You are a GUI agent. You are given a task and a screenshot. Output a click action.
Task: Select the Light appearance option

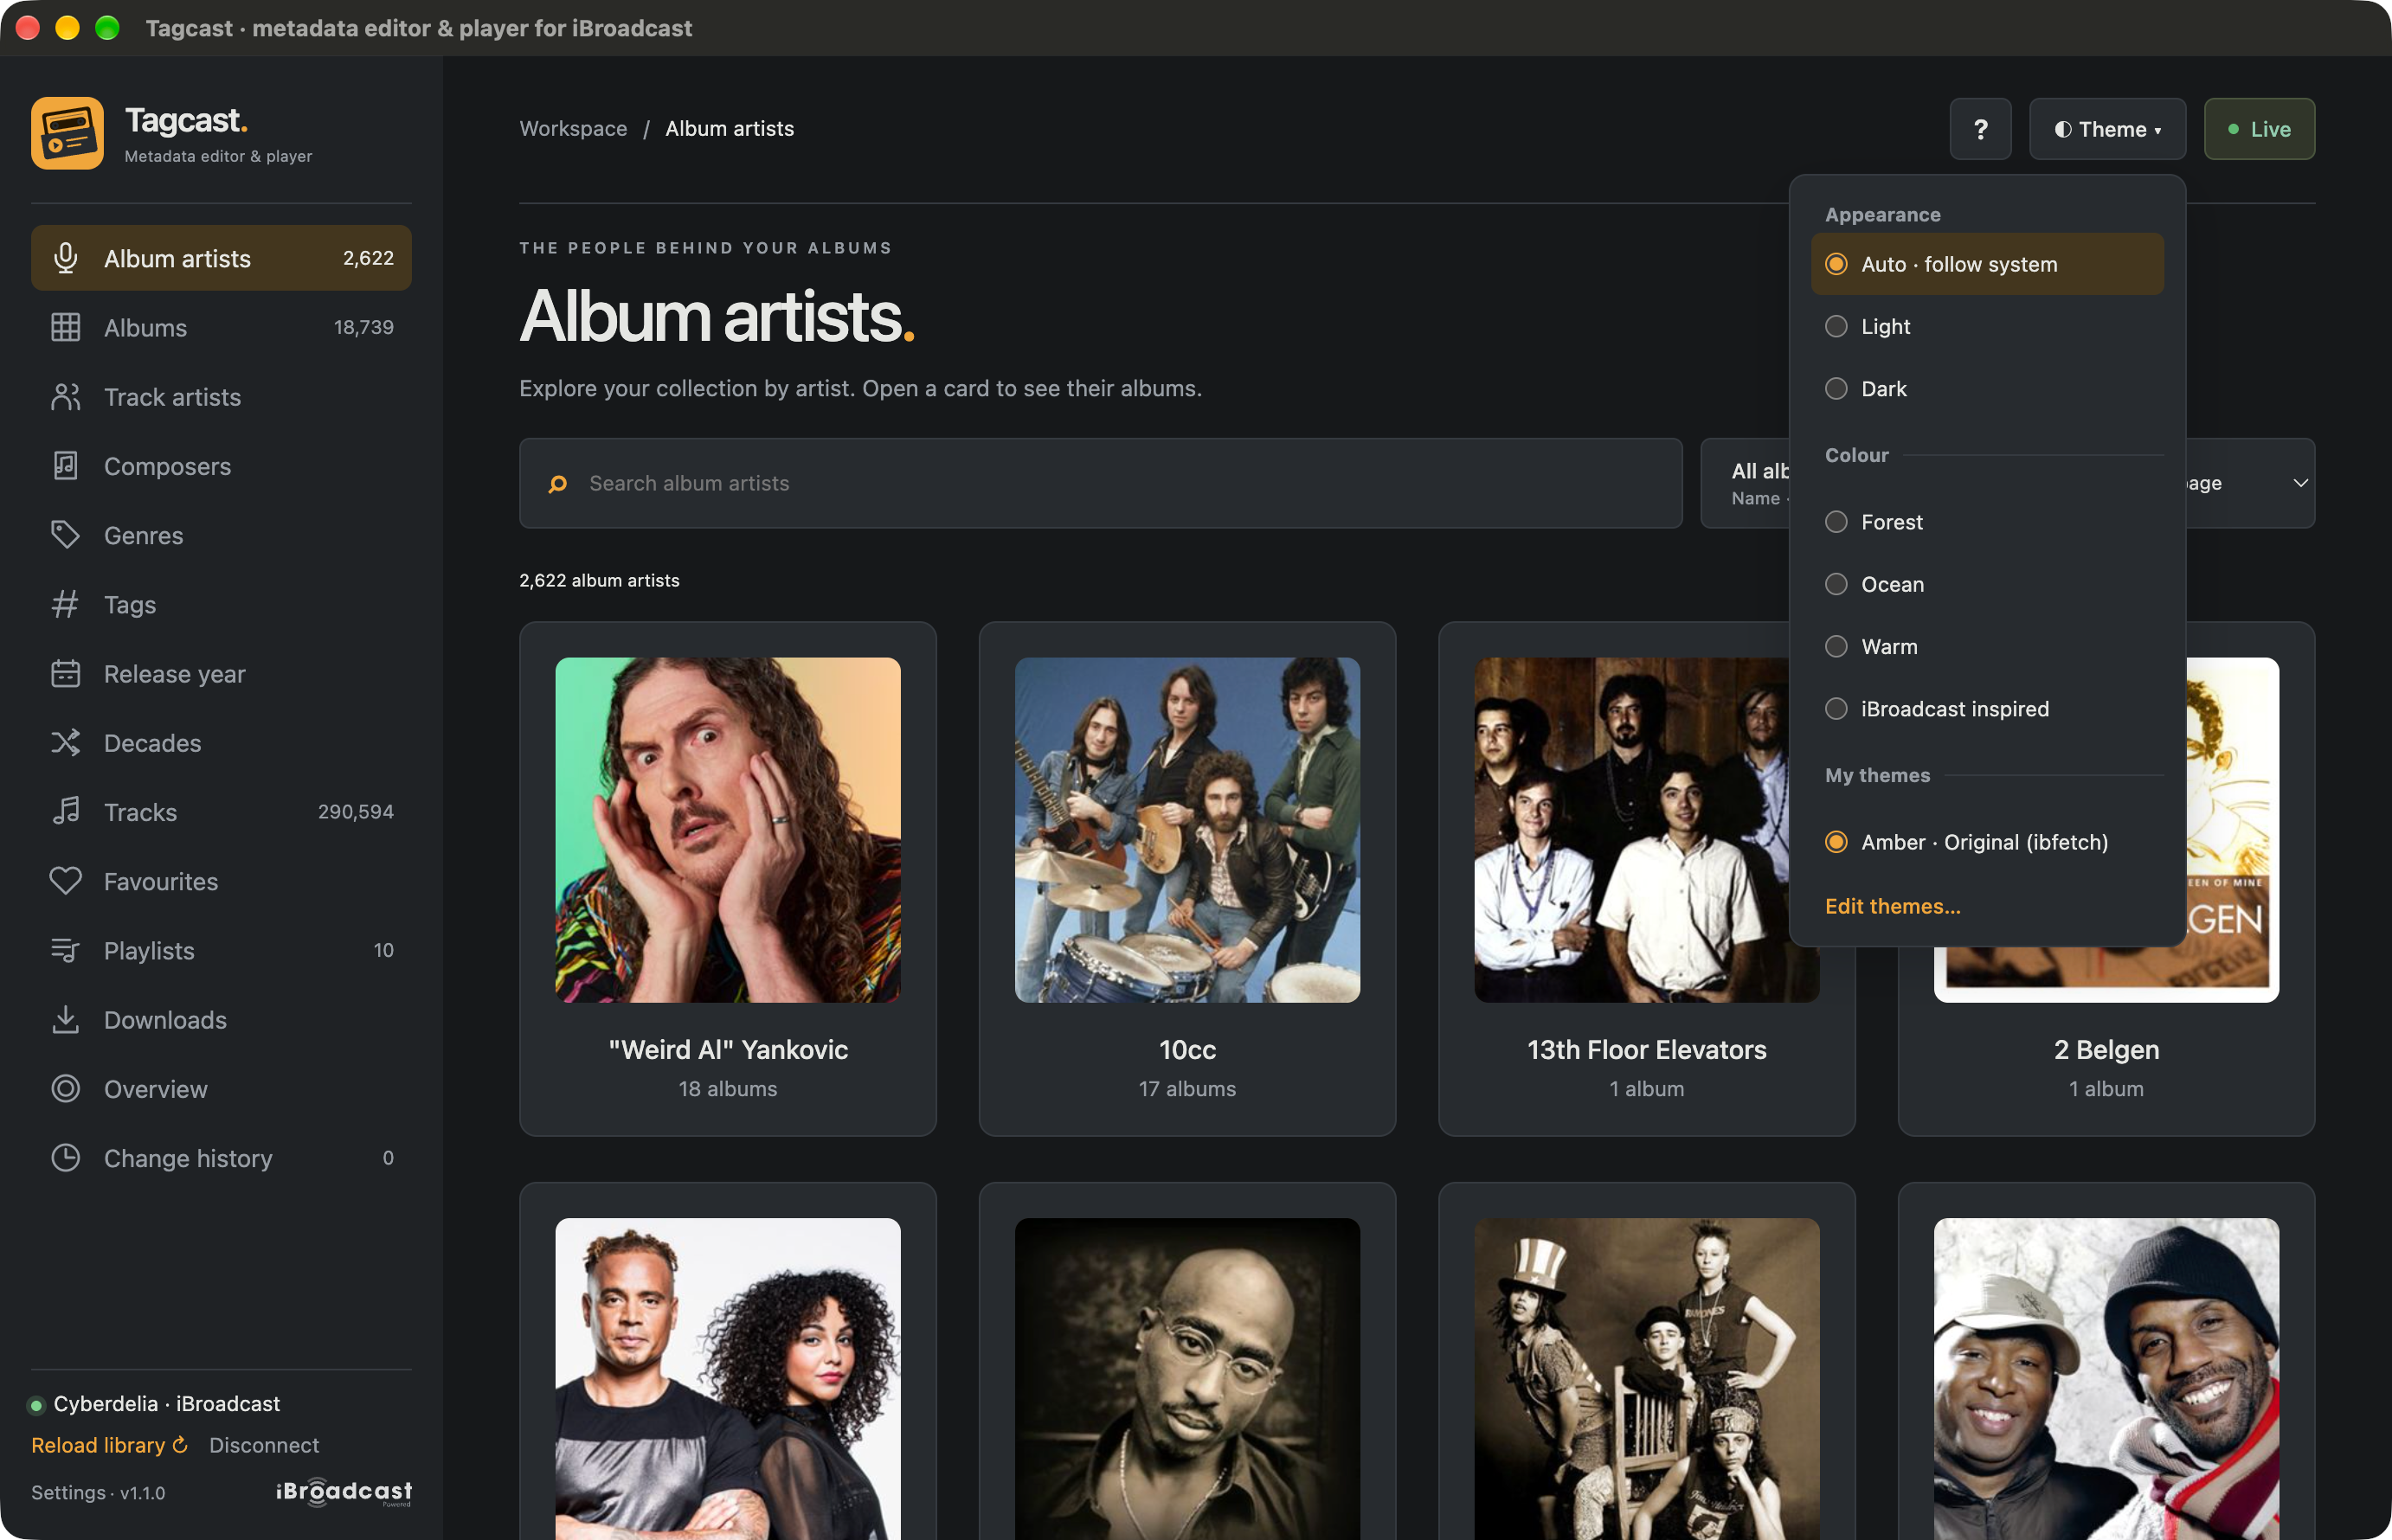(1987, 326)
